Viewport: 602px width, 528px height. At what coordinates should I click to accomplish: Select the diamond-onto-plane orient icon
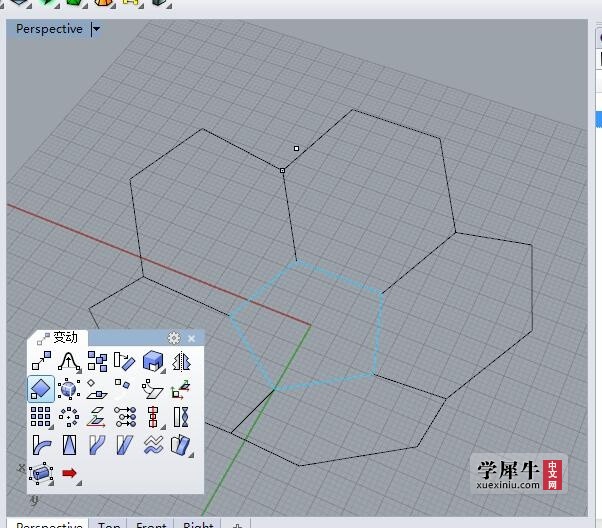click(97, 389)
